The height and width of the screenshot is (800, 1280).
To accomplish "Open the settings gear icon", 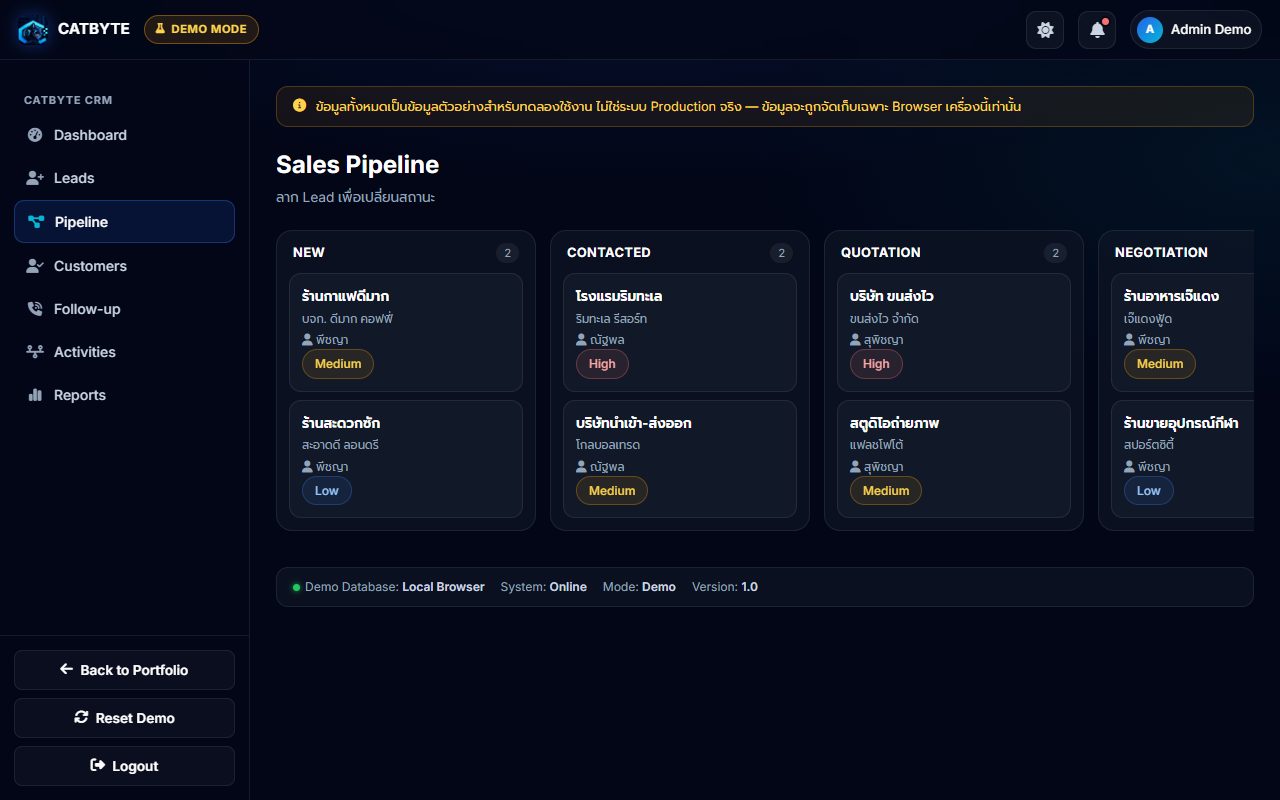I will coord(1045,30).
